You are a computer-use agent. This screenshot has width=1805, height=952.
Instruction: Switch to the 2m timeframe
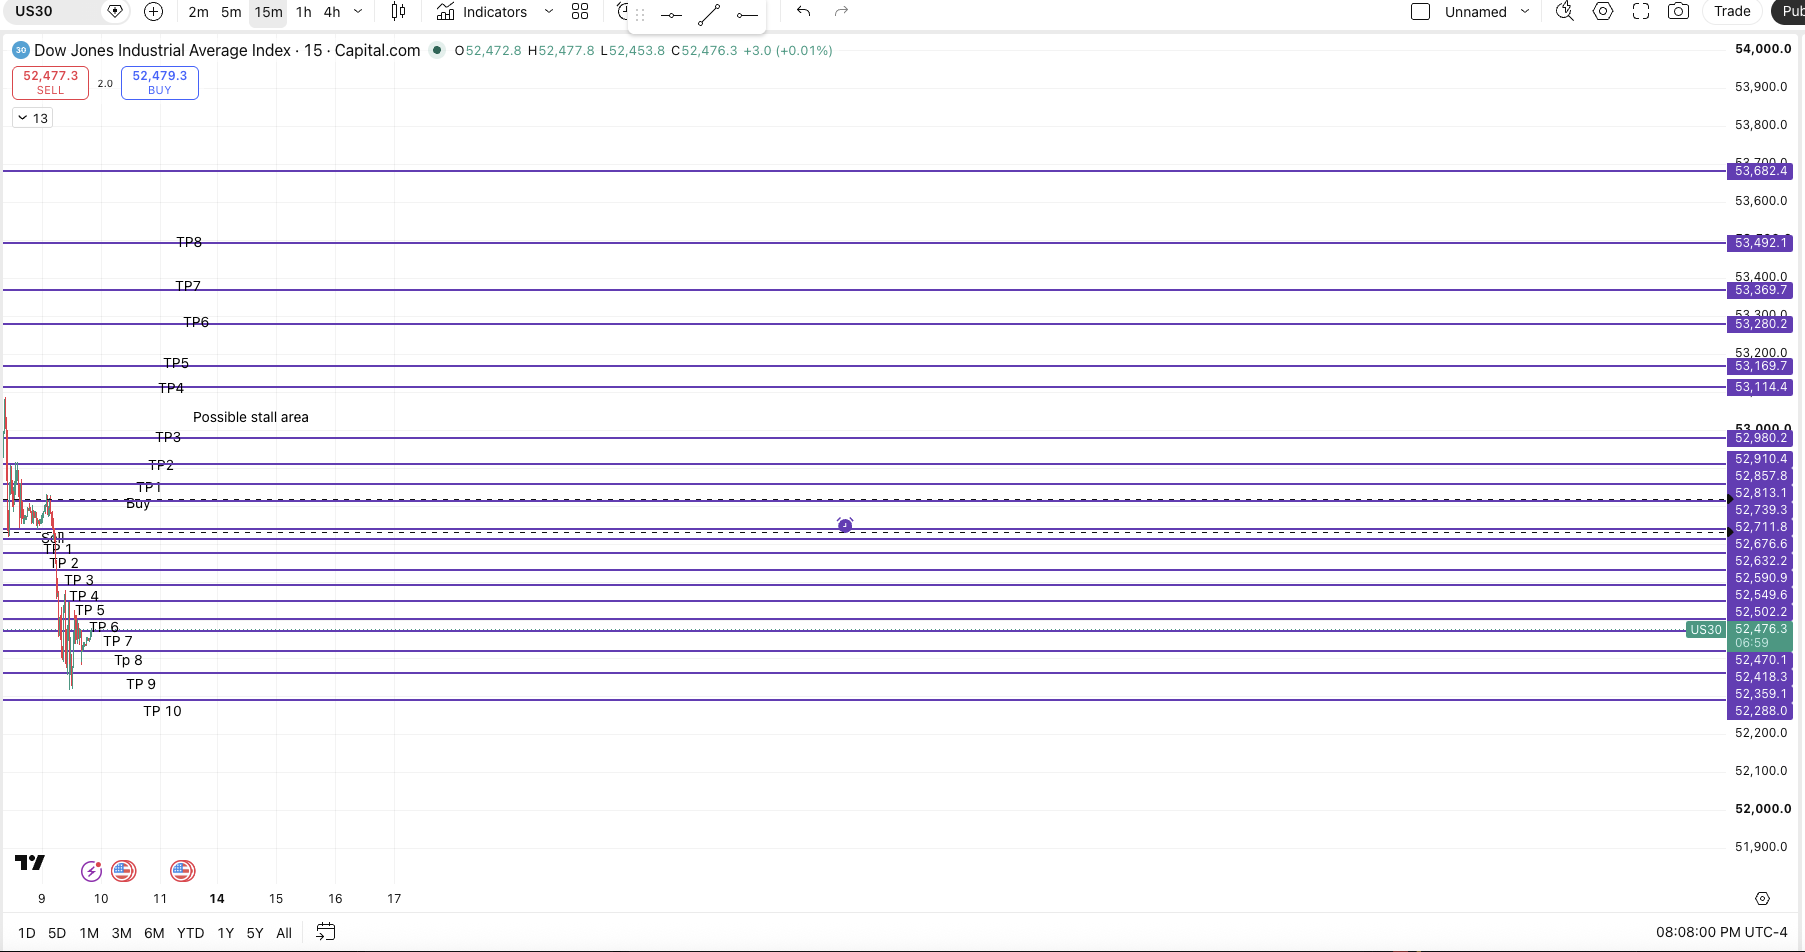(199, 12)
